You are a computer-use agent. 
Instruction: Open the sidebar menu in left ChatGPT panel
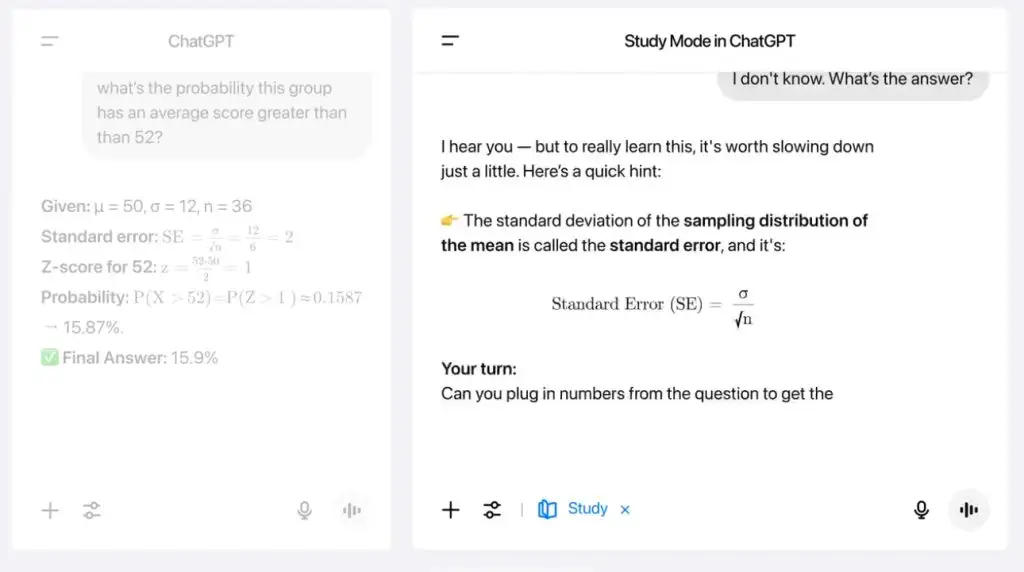(50, 41)
